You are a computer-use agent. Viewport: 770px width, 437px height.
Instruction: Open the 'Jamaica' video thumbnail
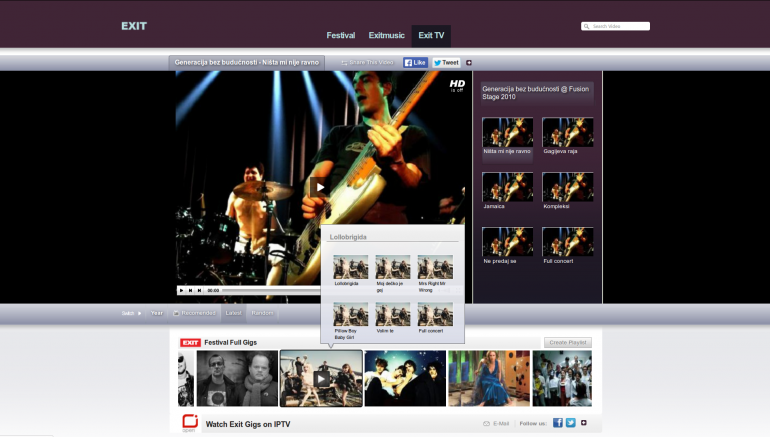507,187
